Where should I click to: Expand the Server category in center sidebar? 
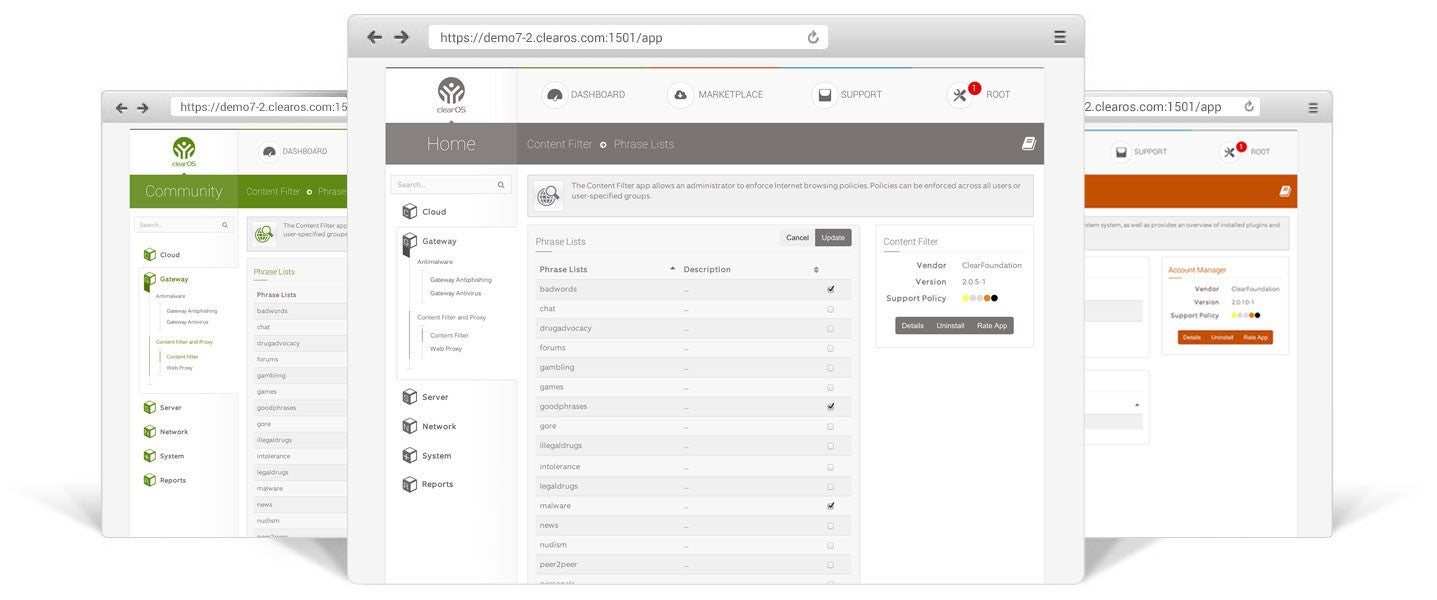pyautogui.click(x=434, y=397)
